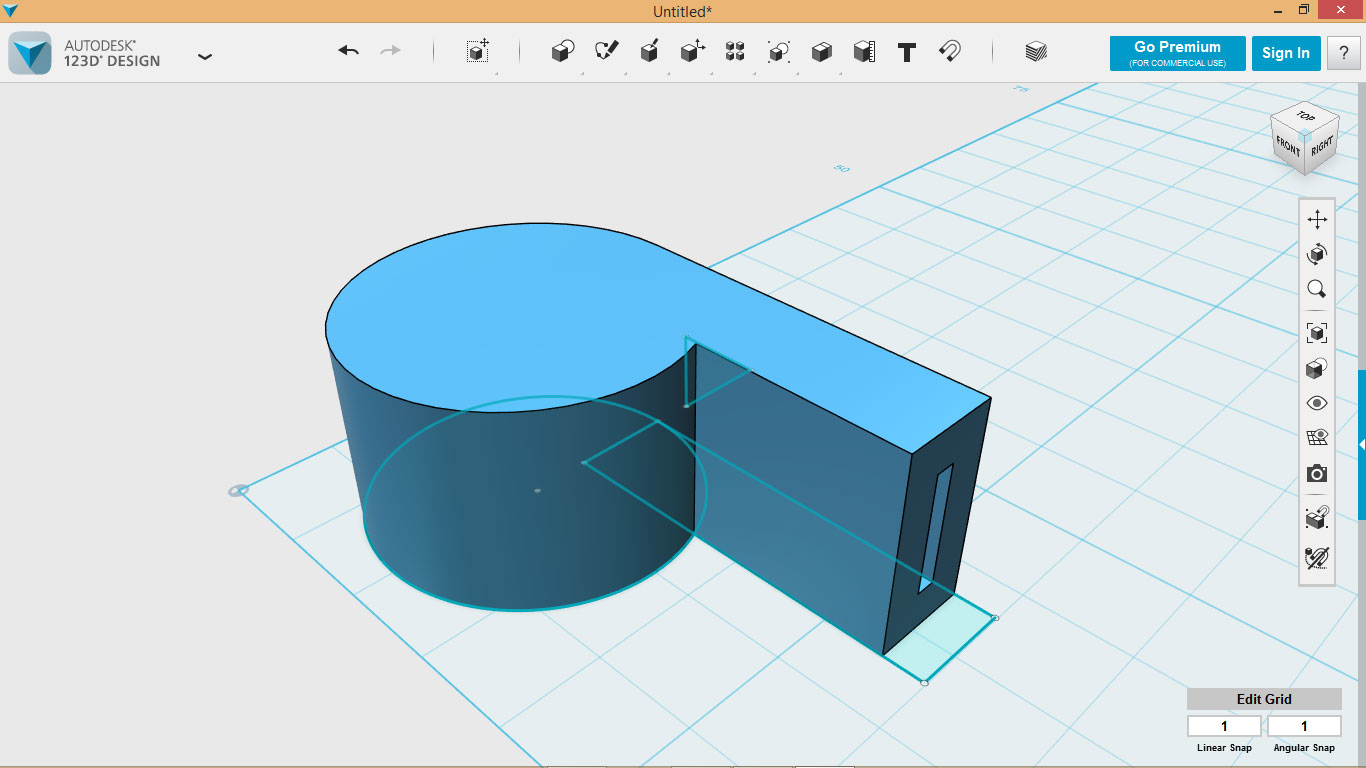Open the Transform tool
Viewport: 1366px width, 768px height.
(478, 51)
